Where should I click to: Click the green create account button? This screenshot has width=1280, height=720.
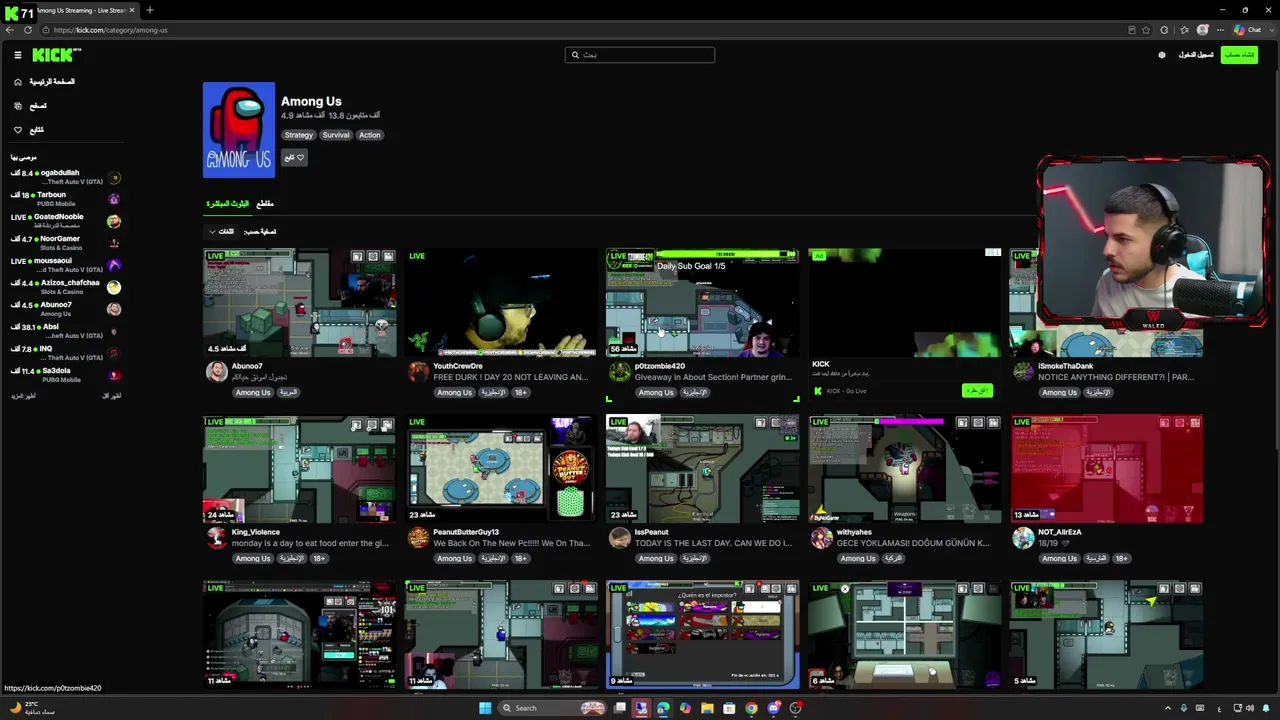point(1239,55)
